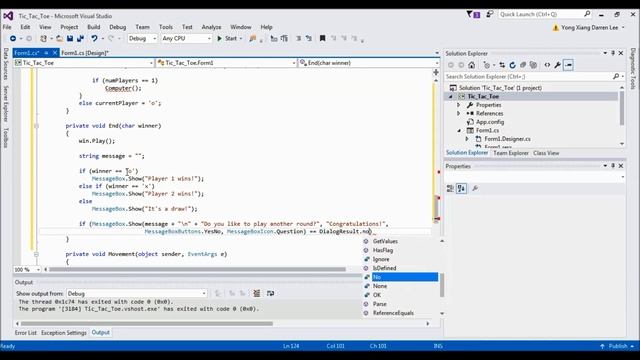Expand Form1.Designer.cs node
640x360 pixels.
[467, 139]
